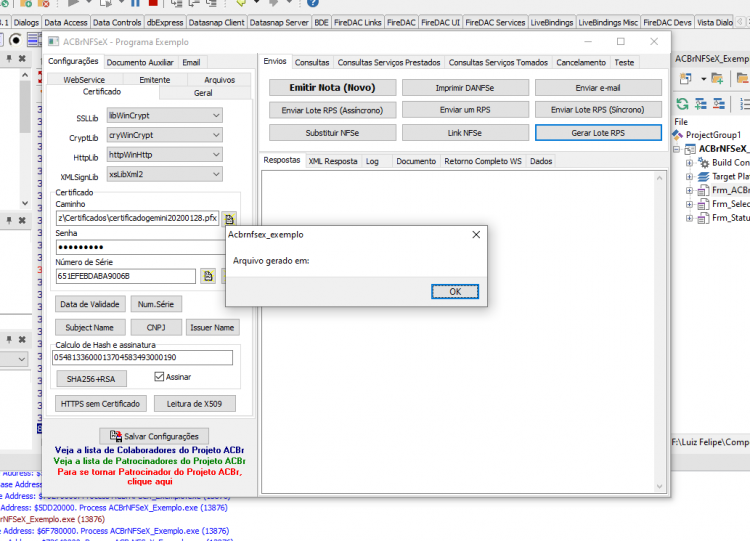Click the Leitura de X509 button
Viewport: 750px width, 541px height.
tap(194, 404)
